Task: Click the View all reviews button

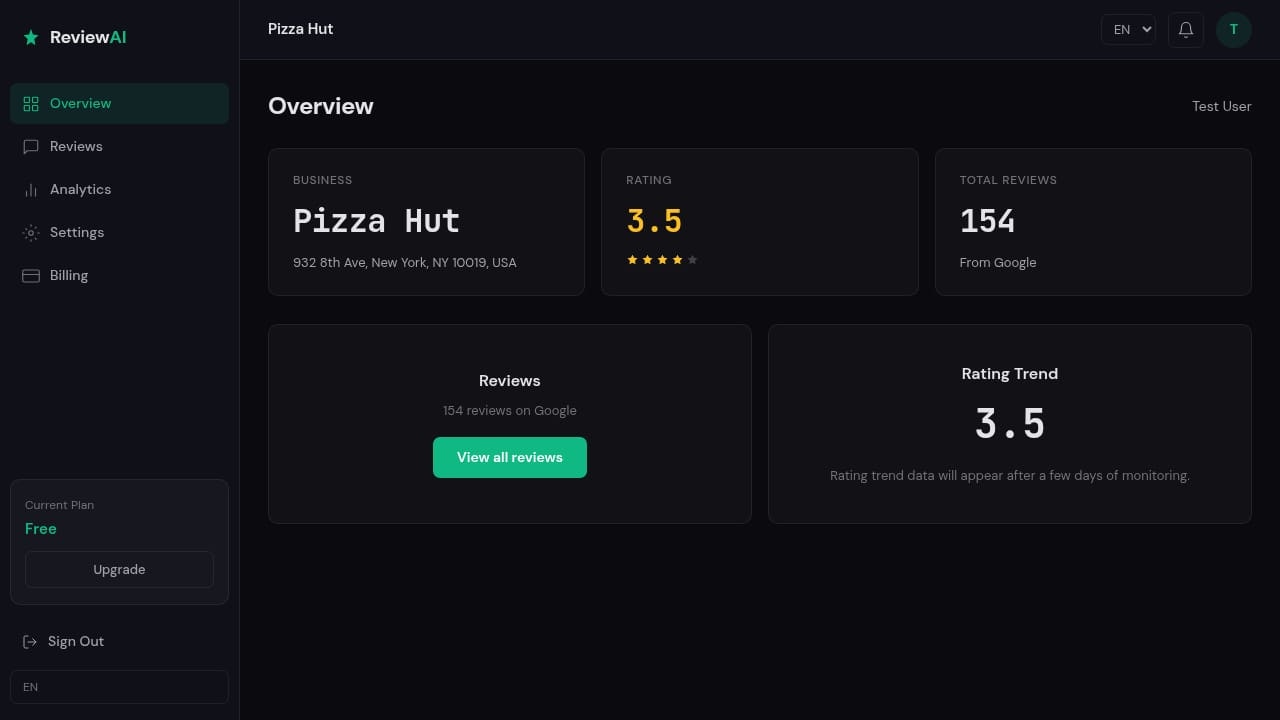Action: pos(510,457)
